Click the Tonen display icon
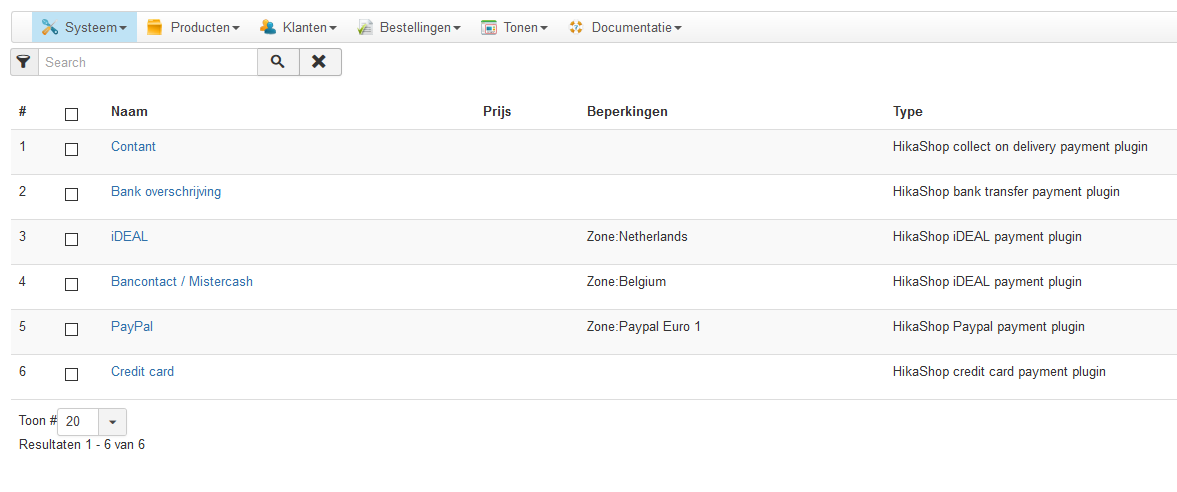The height and width of the screenshot is (492, 1177). (489, 28)
